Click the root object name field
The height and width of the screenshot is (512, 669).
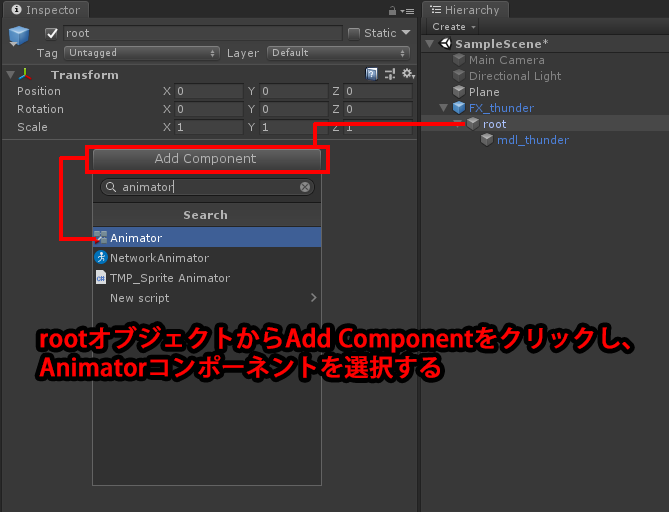(203, 33)
